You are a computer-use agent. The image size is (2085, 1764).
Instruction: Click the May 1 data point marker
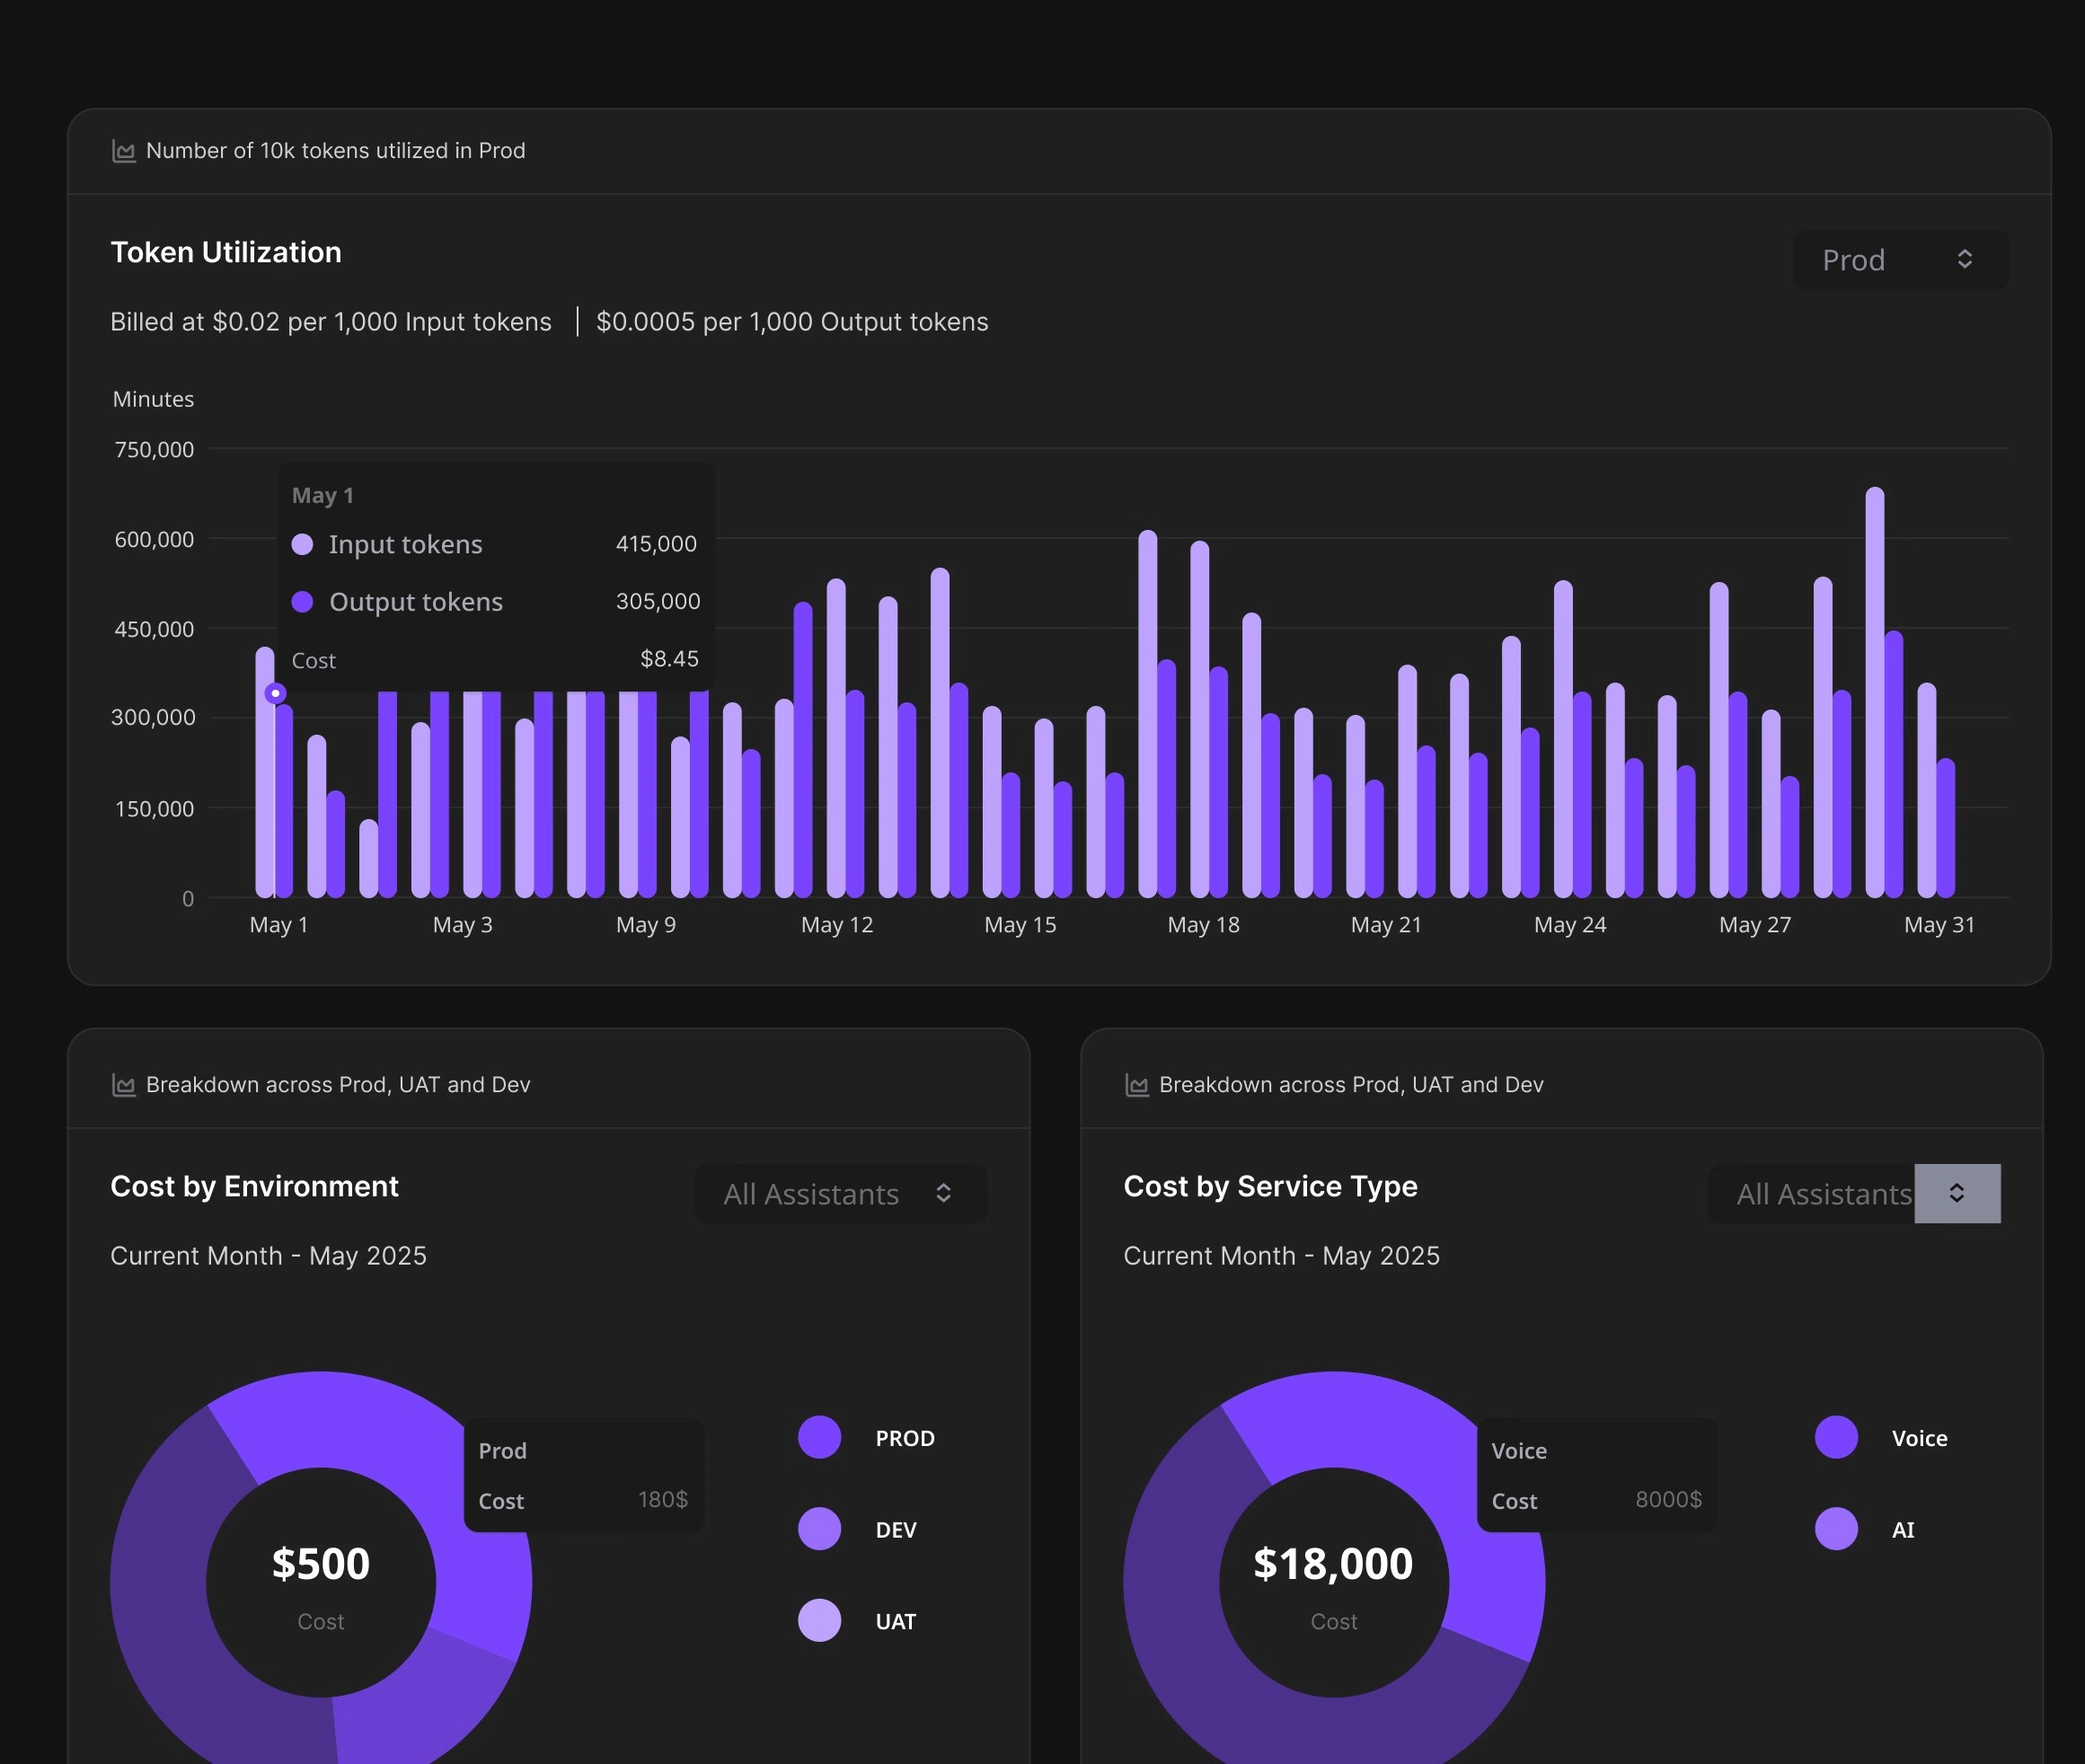275,693
